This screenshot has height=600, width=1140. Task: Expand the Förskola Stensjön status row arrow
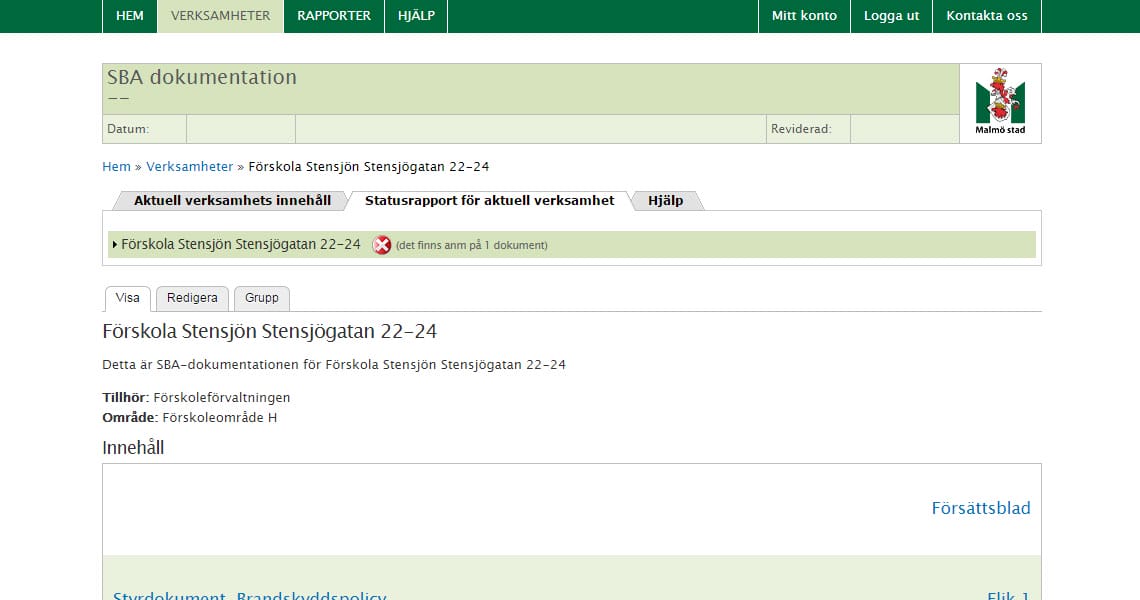pyautogui.click(x=115, y=245)
